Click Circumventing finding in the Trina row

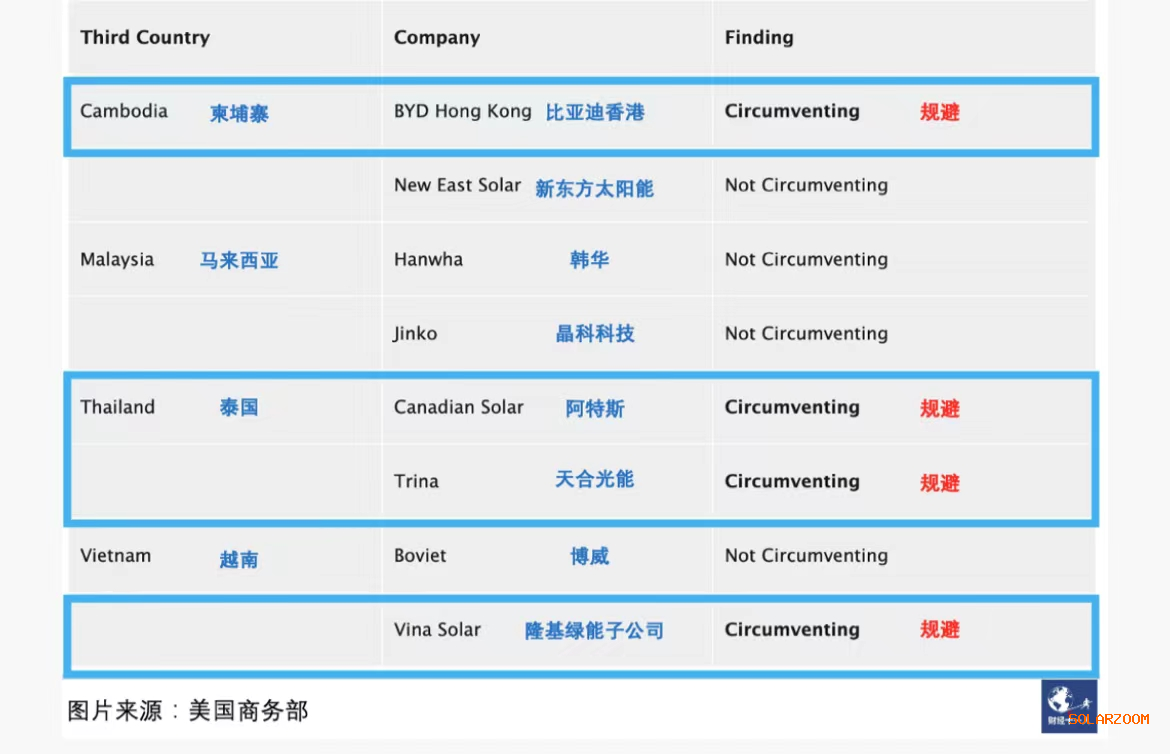[x=792, y=481]
